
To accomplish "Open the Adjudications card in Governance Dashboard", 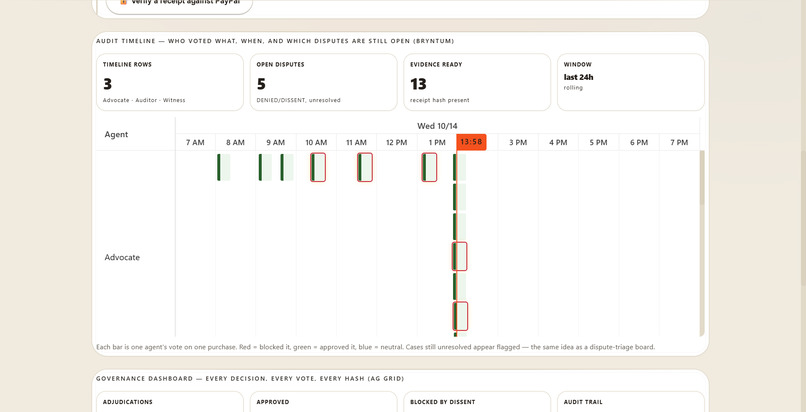I will click(x=170, y=402).
